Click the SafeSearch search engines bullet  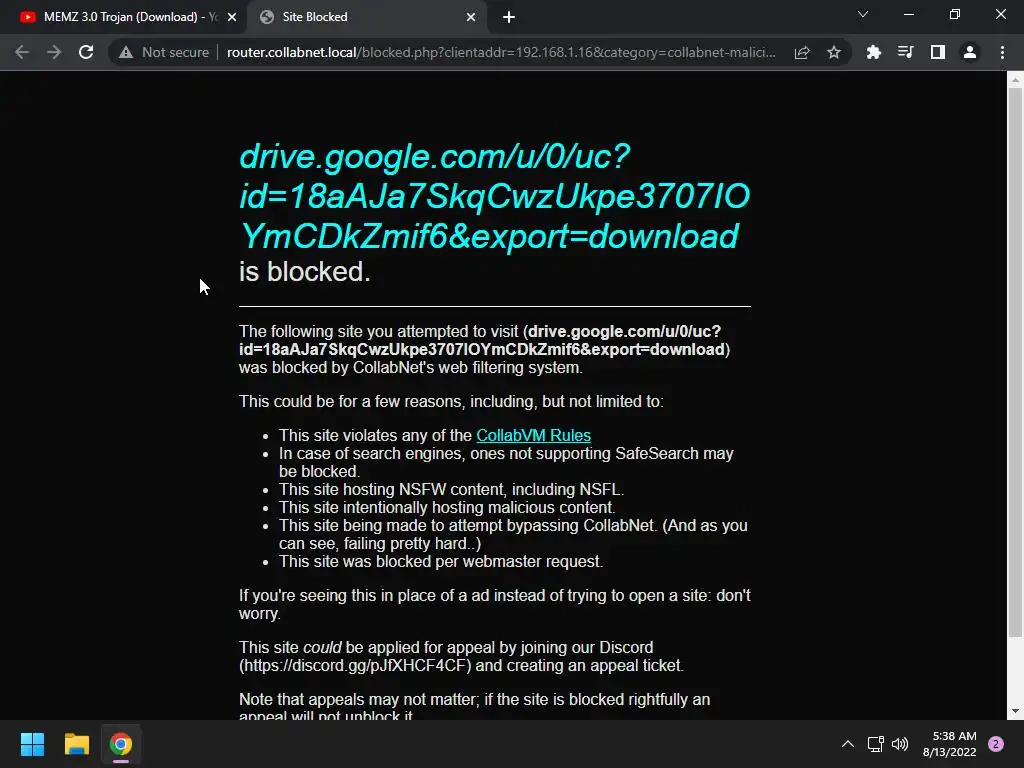pyautogui.click(x=506, y=462)
